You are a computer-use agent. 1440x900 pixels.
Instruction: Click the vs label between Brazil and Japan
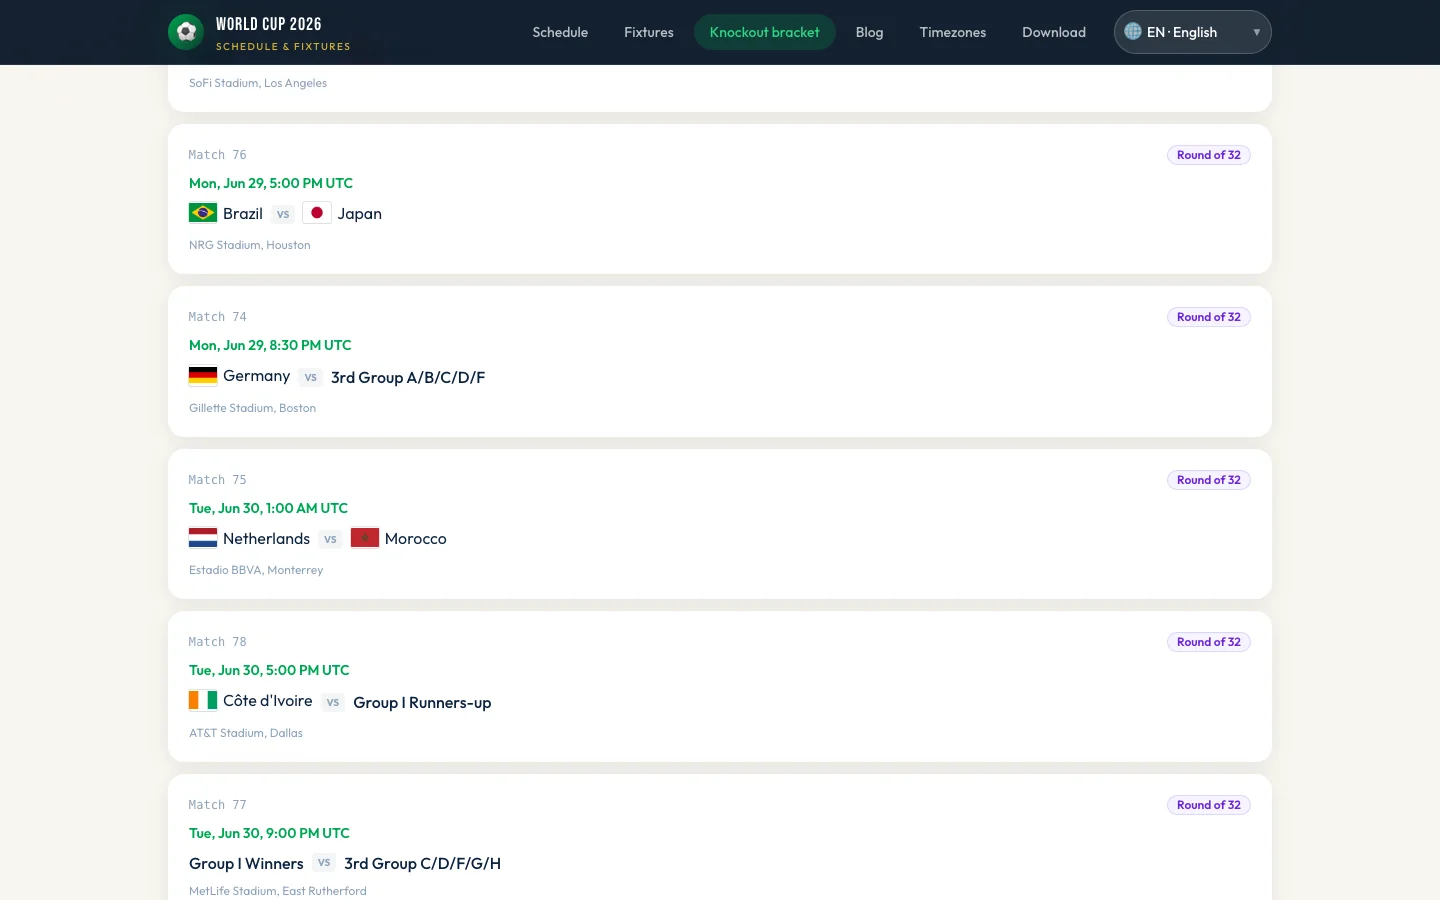(283, 214)
